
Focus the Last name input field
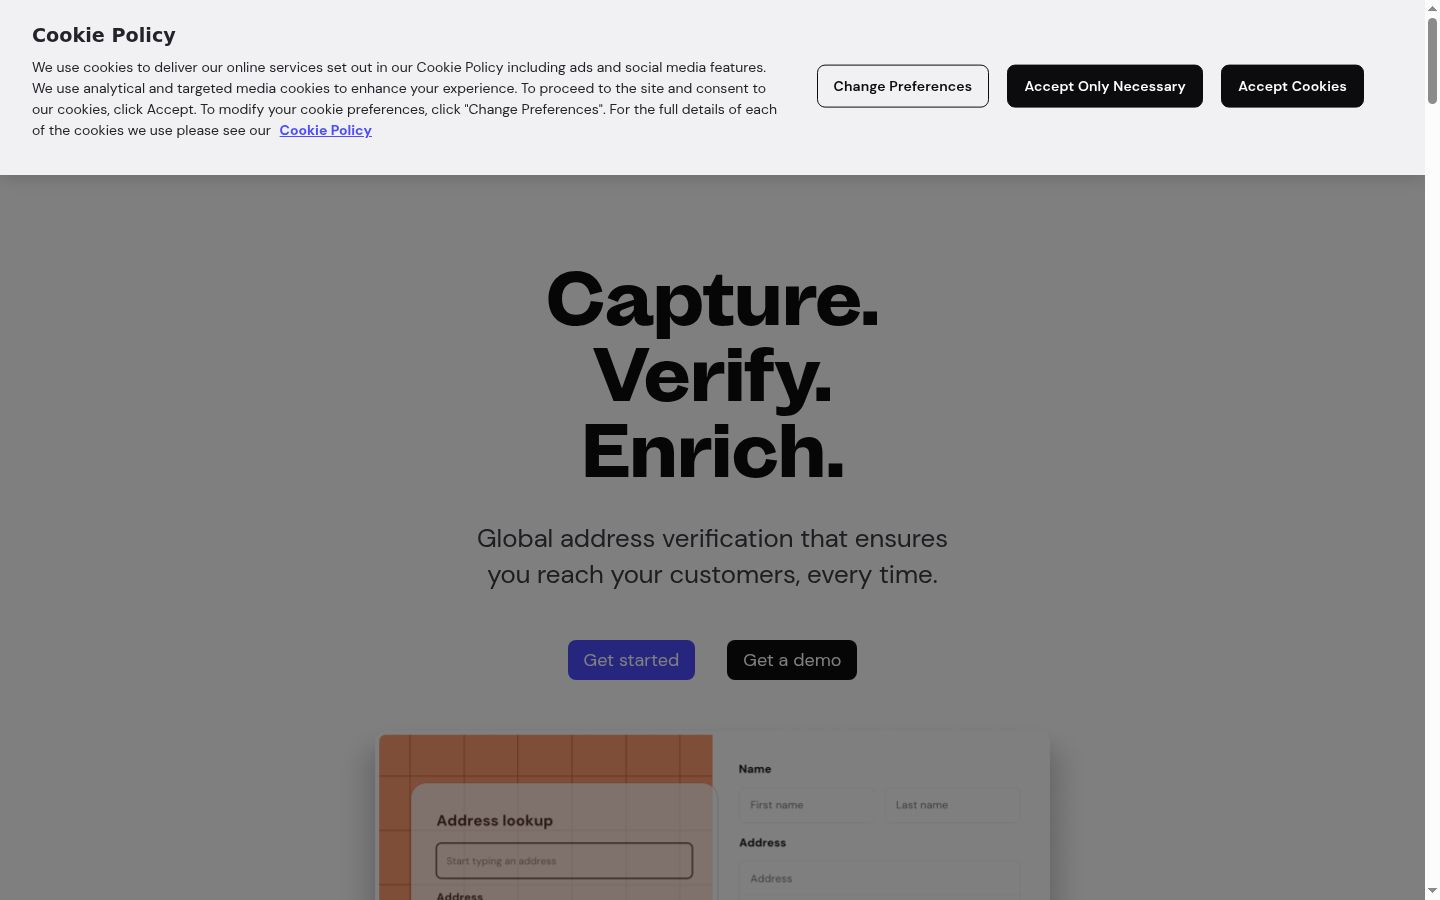click(952, 805)
